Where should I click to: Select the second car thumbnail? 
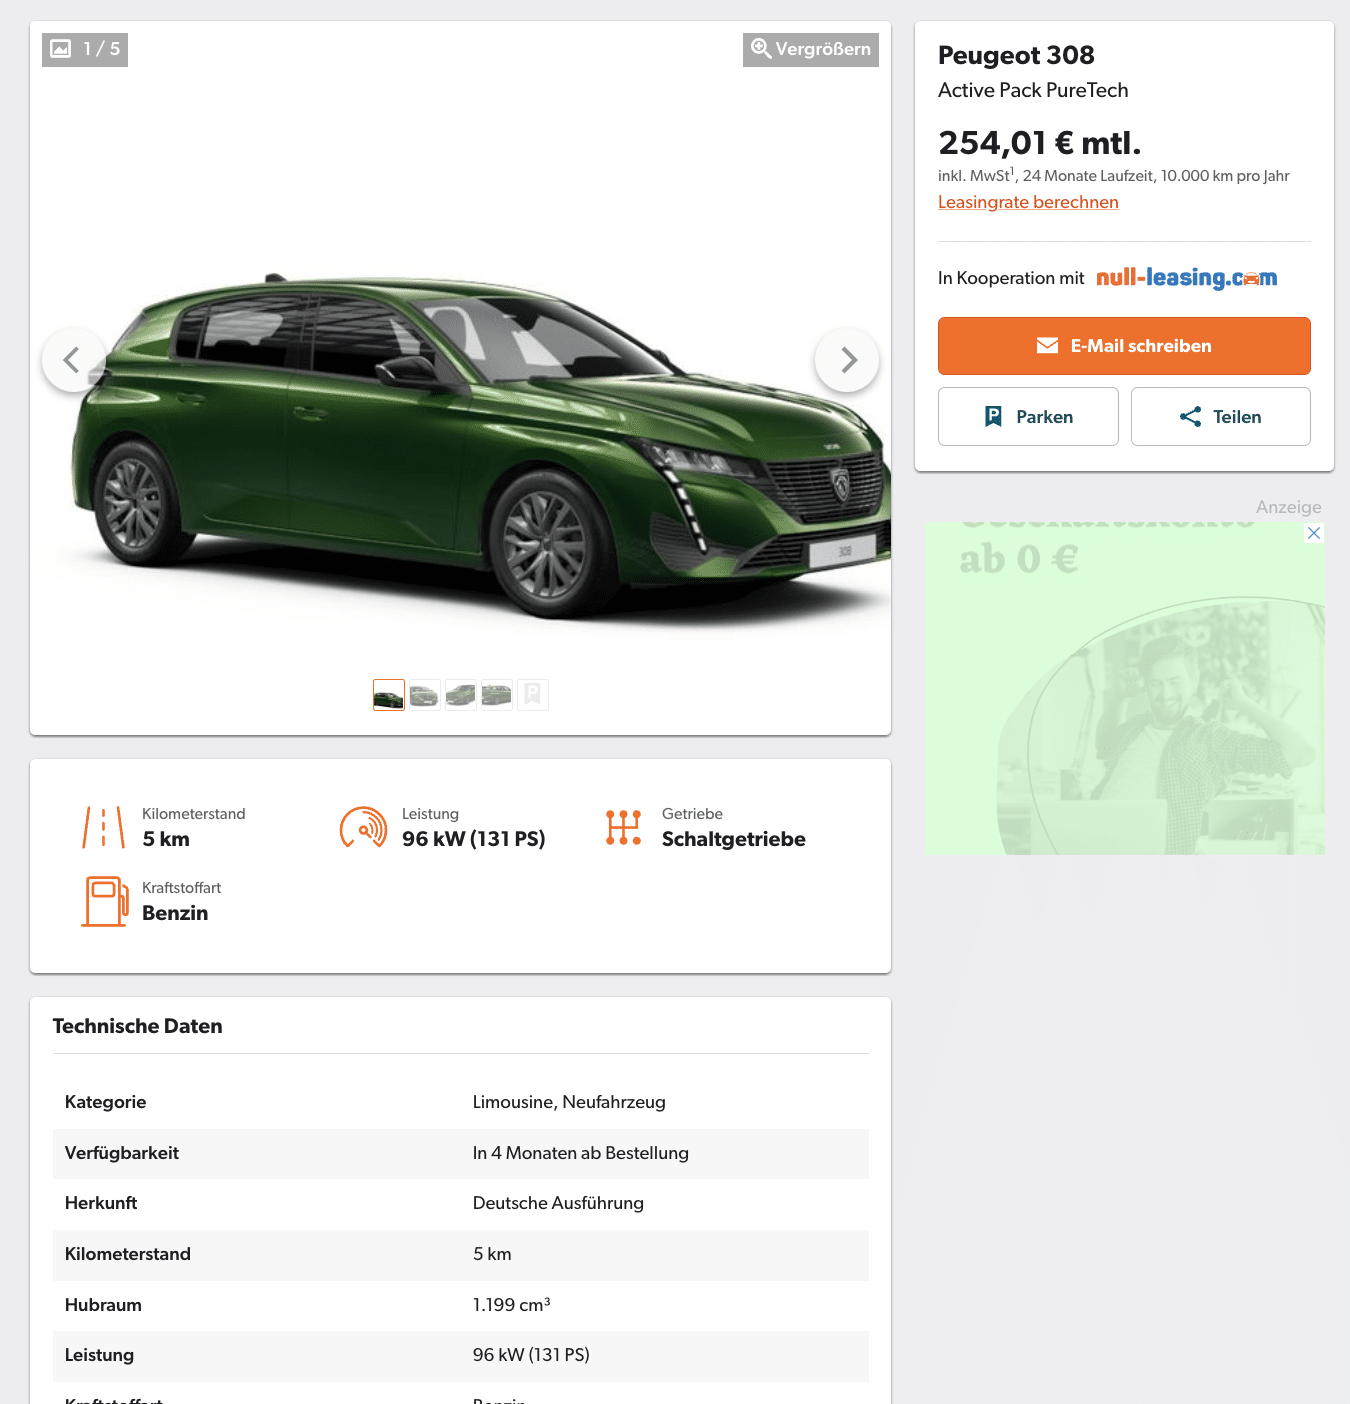coord(425,695)
